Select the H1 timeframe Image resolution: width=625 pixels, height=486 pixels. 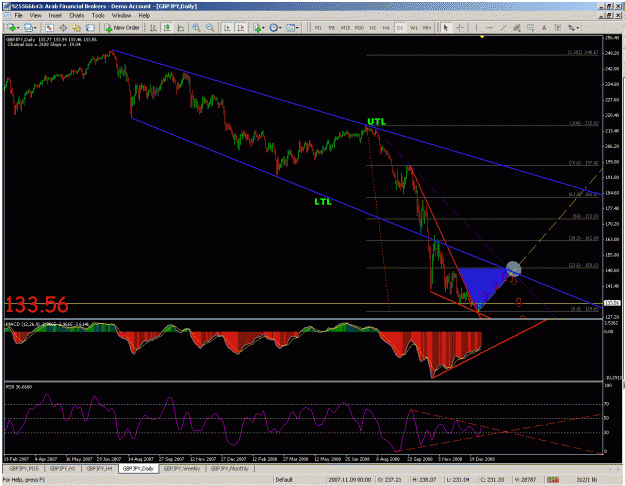pos(373,28)
